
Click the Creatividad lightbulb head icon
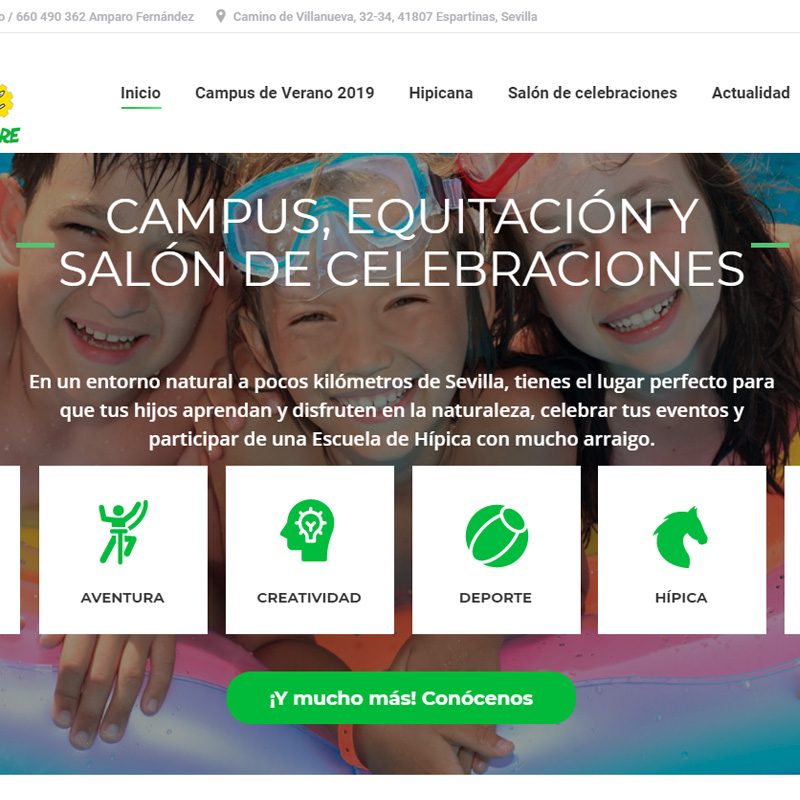pos(308,531)
